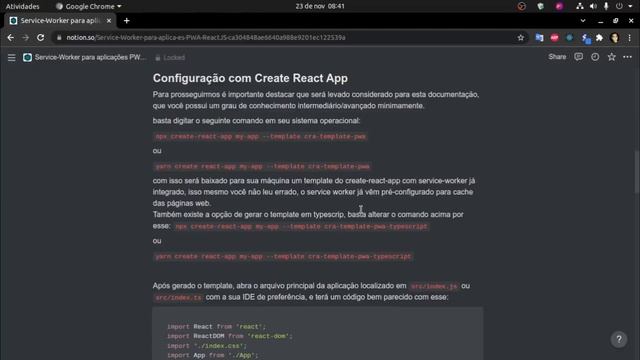
Task: Bookmark this page with the address bar star
Action: pyautogui.click(x=520, y=38)
